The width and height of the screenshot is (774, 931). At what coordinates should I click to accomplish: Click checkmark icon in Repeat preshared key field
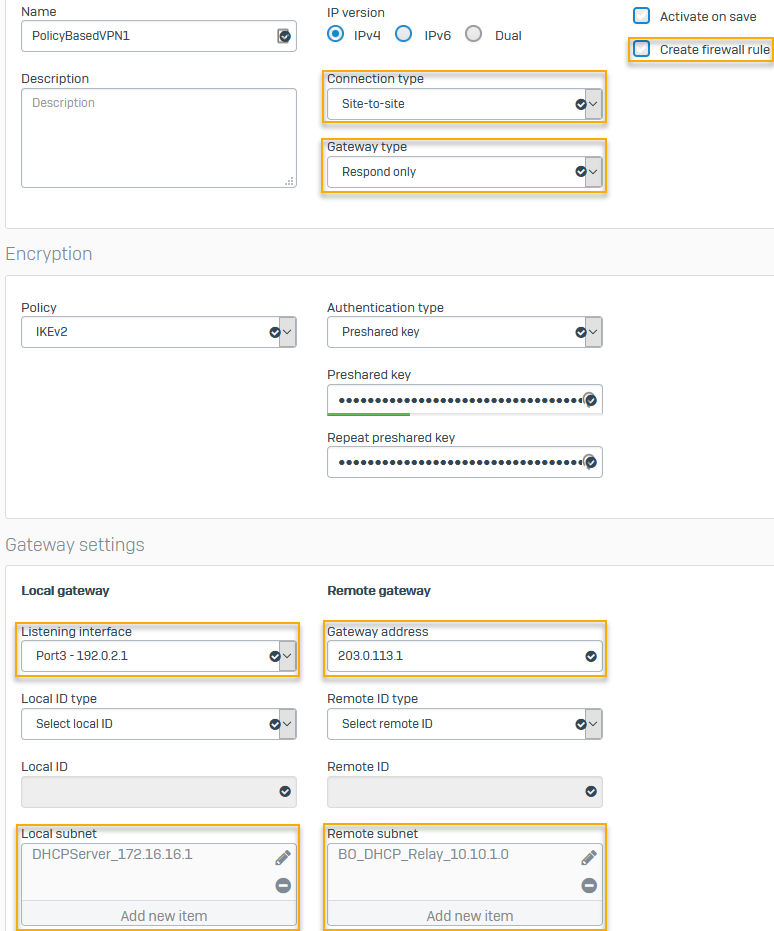pyautogui.click(x=590, y=462)
